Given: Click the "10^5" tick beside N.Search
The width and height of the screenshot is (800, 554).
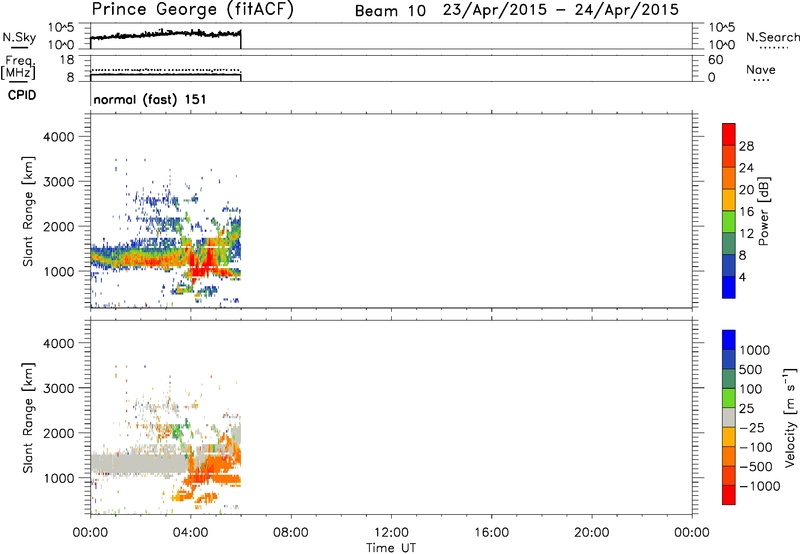Looking at the screenshot, I should 721,28.
